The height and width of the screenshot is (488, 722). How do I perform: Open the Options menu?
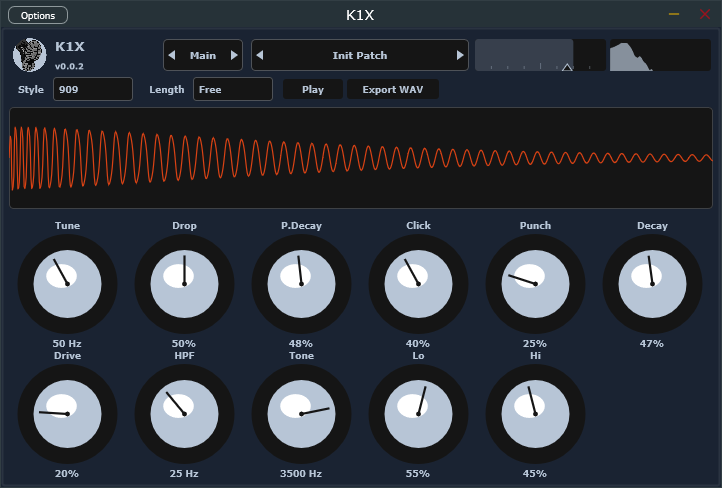pos(38,15)
